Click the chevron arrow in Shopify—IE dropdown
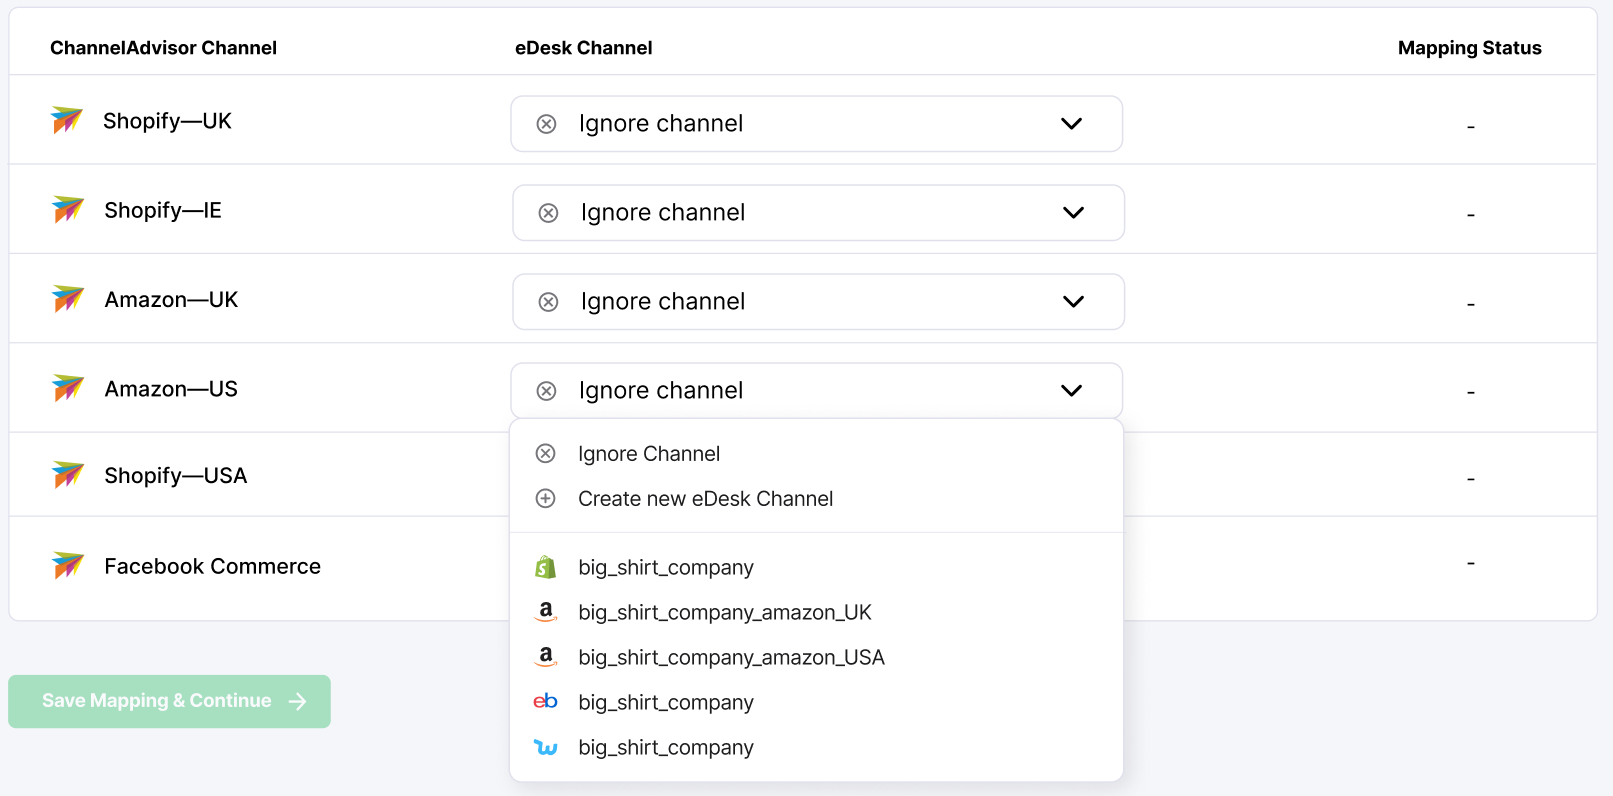1613x796 pixels. click(1073, 213)
